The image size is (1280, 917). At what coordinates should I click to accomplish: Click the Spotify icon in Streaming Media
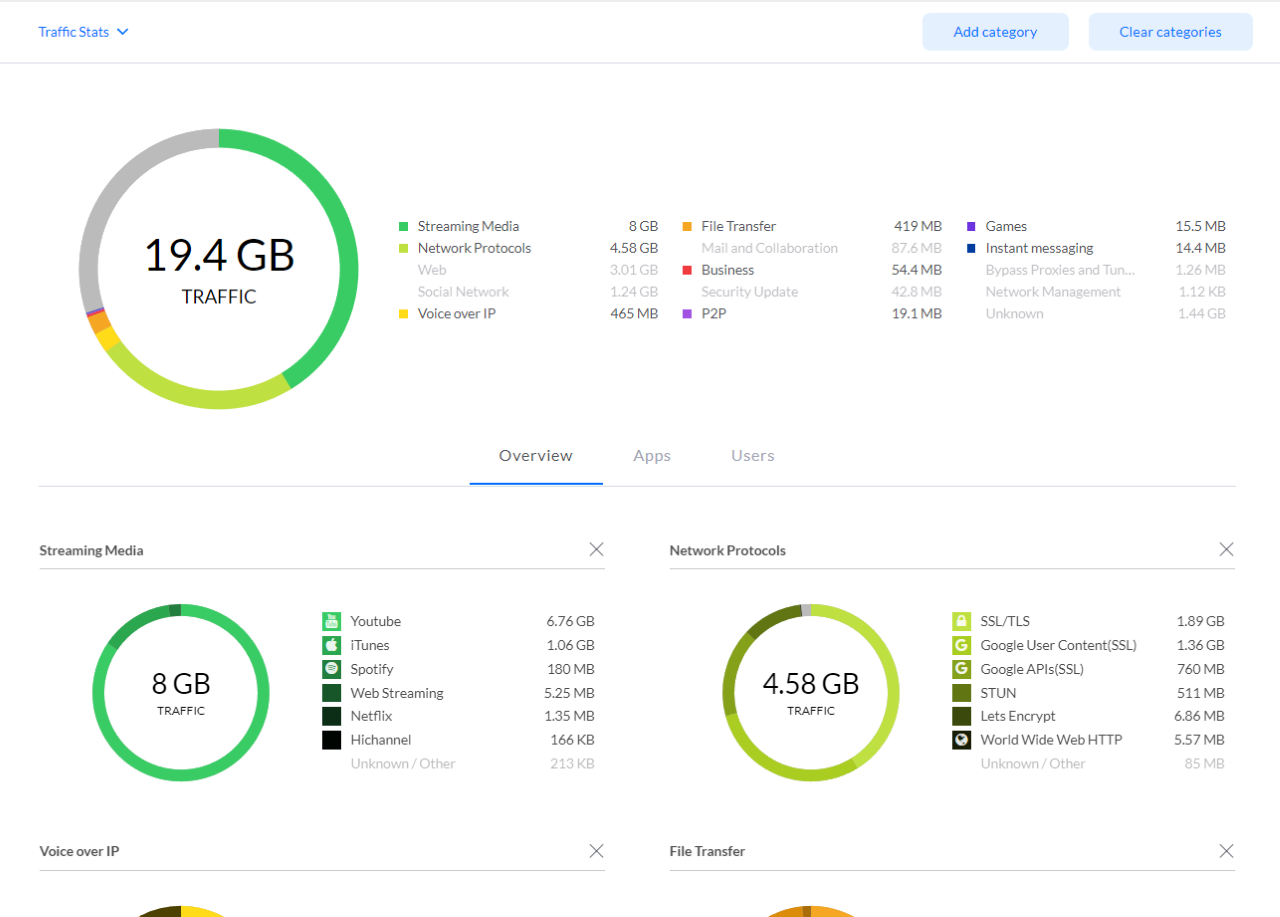coord(331,669)
